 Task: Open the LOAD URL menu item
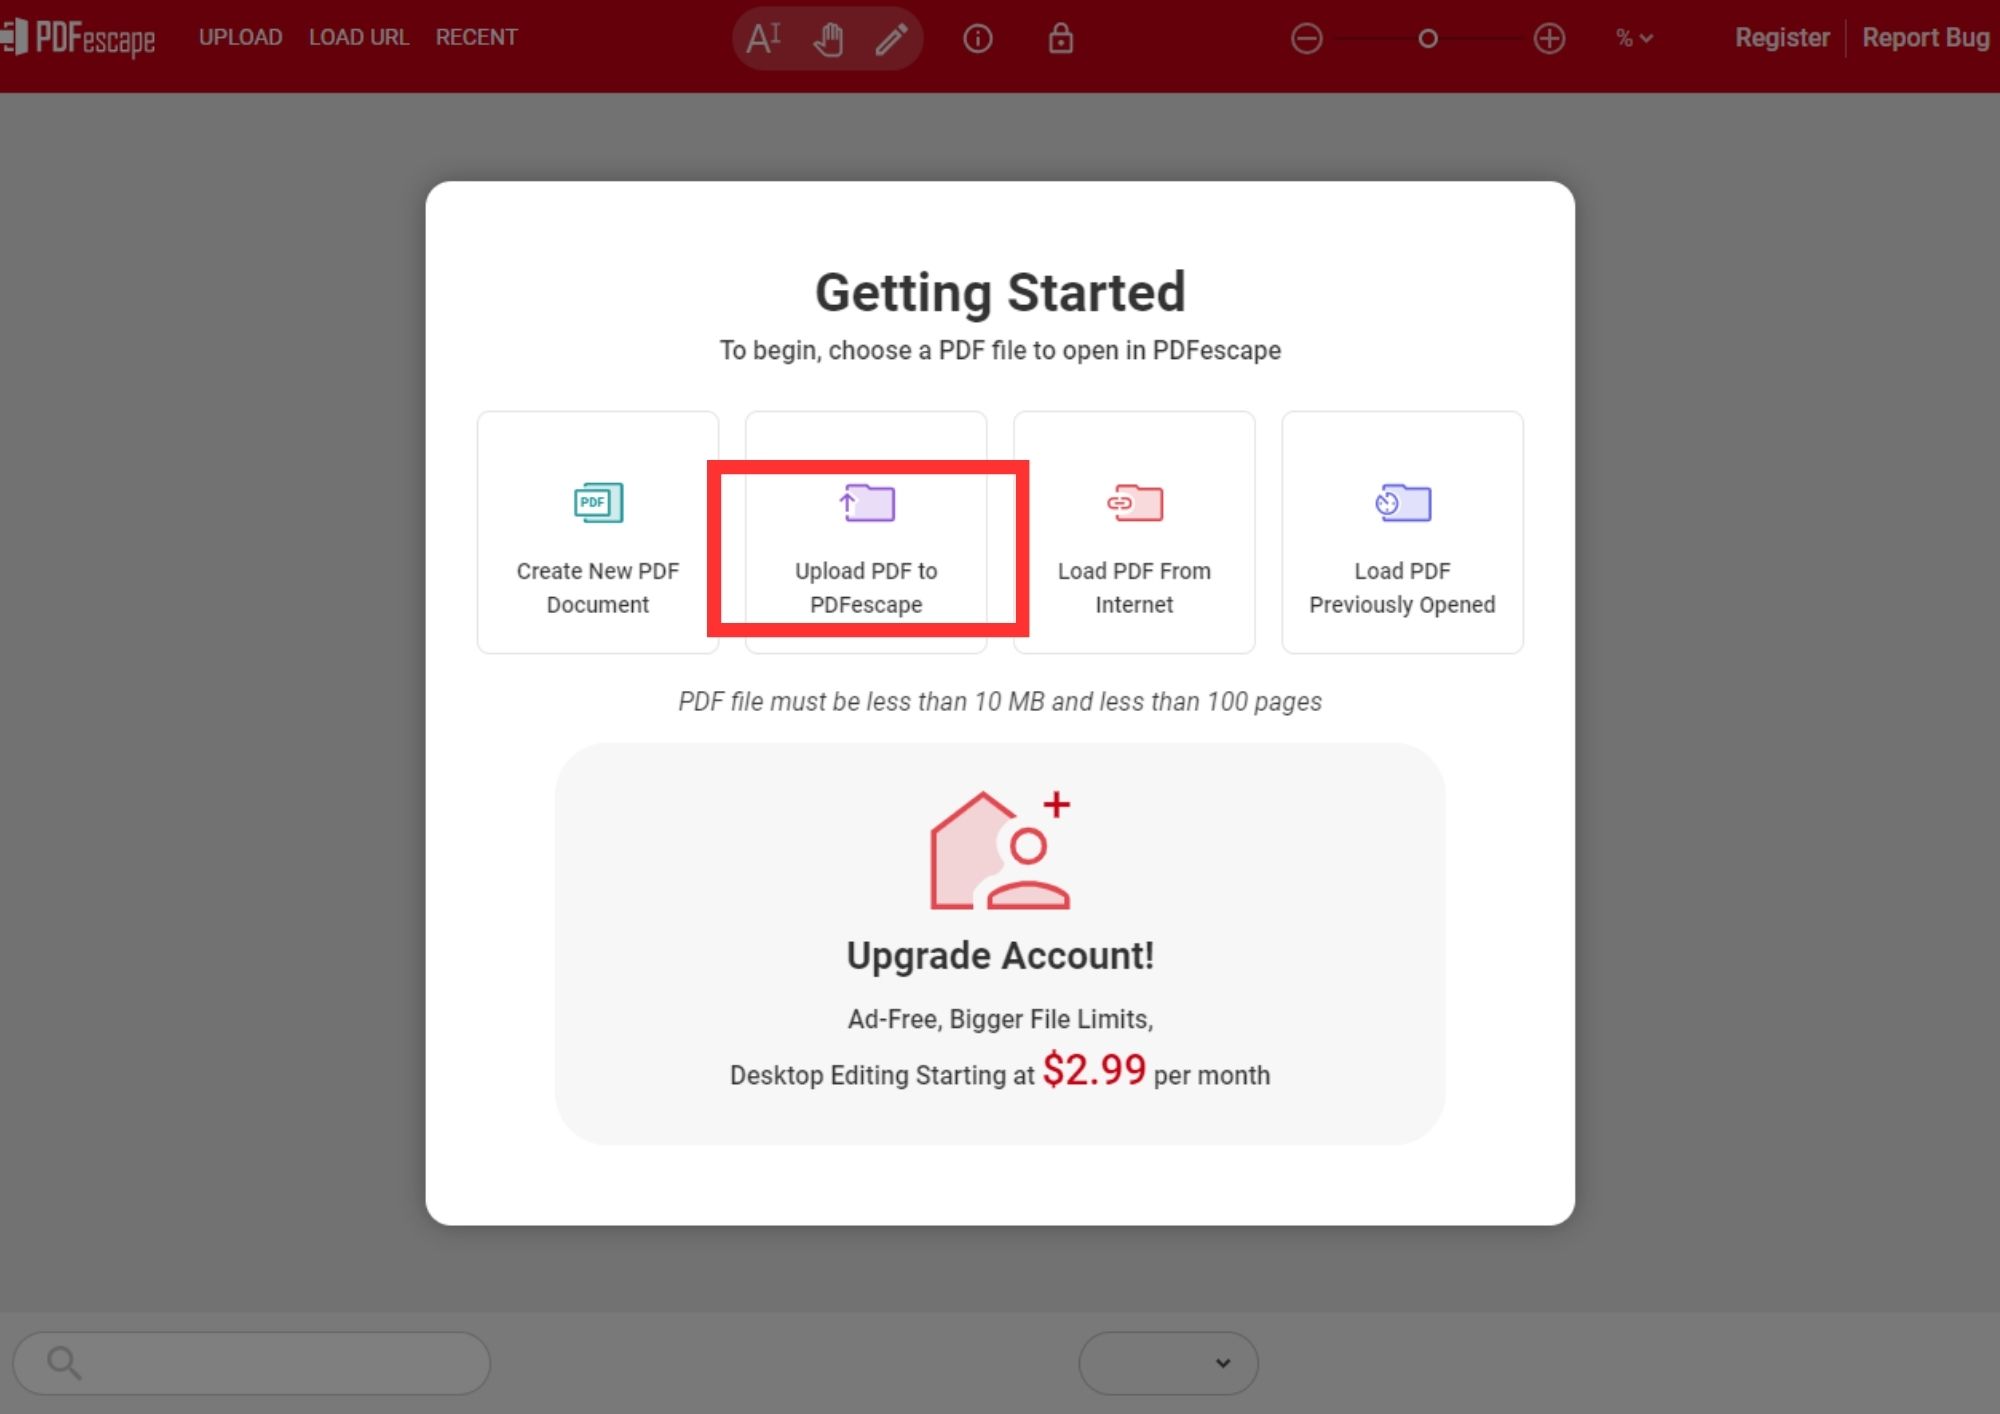tap(358, 37)
